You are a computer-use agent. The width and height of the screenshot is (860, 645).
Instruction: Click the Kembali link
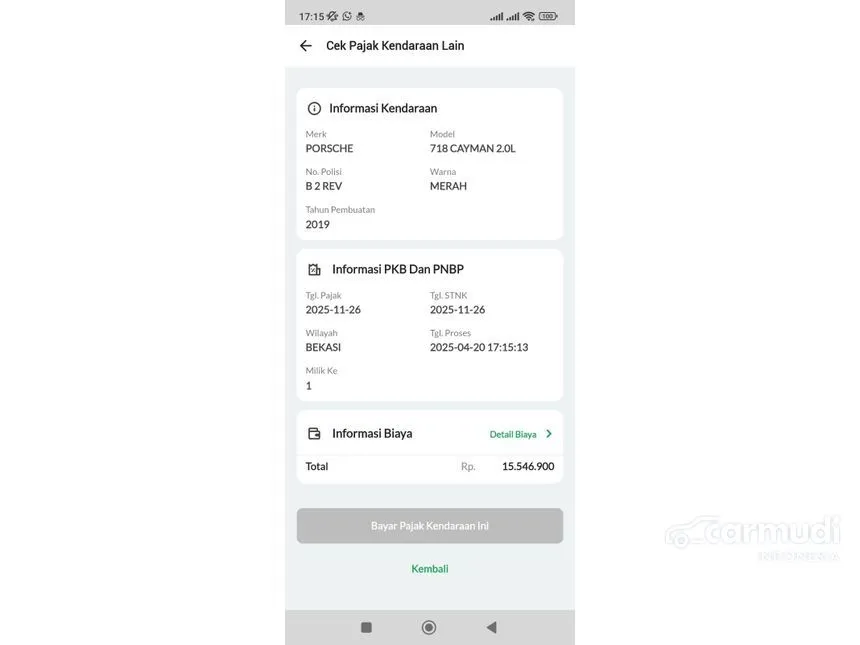[x=430, y=569]
